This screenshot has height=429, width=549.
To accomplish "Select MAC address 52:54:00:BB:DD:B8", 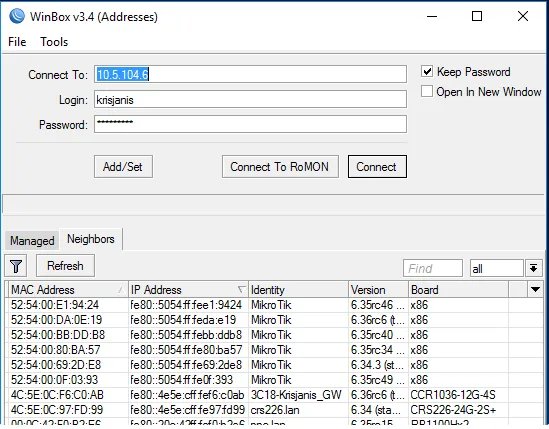I will click(58, 335).
